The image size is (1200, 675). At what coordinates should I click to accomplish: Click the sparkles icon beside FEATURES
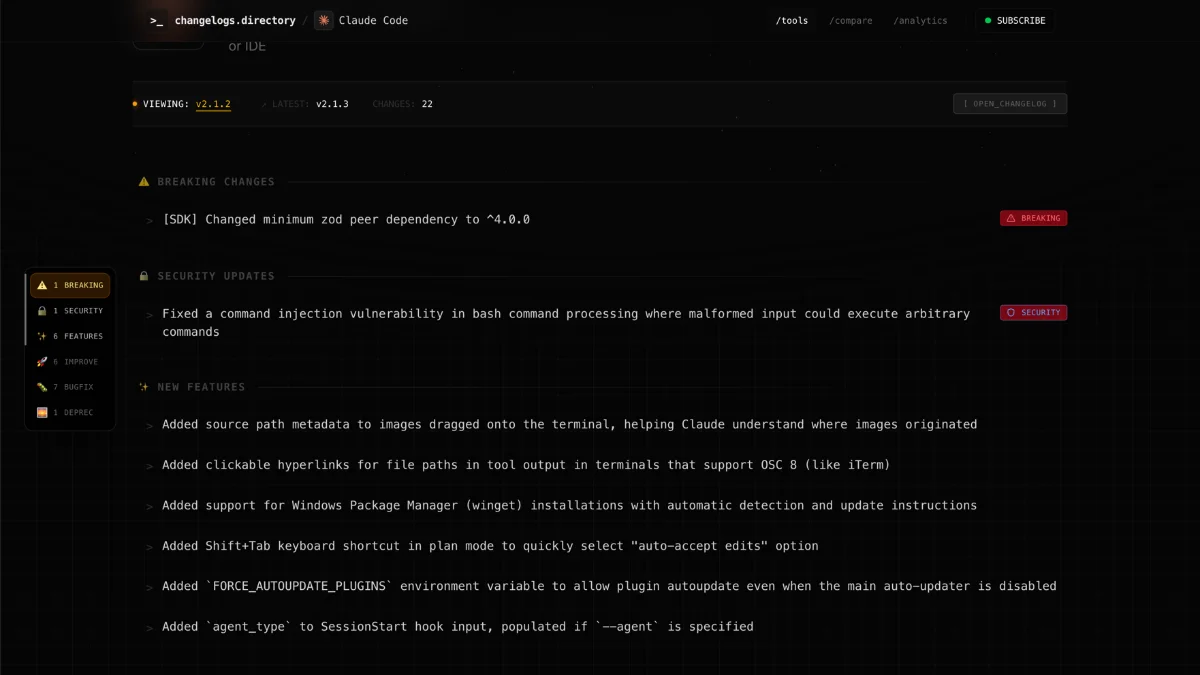point(42,336)
